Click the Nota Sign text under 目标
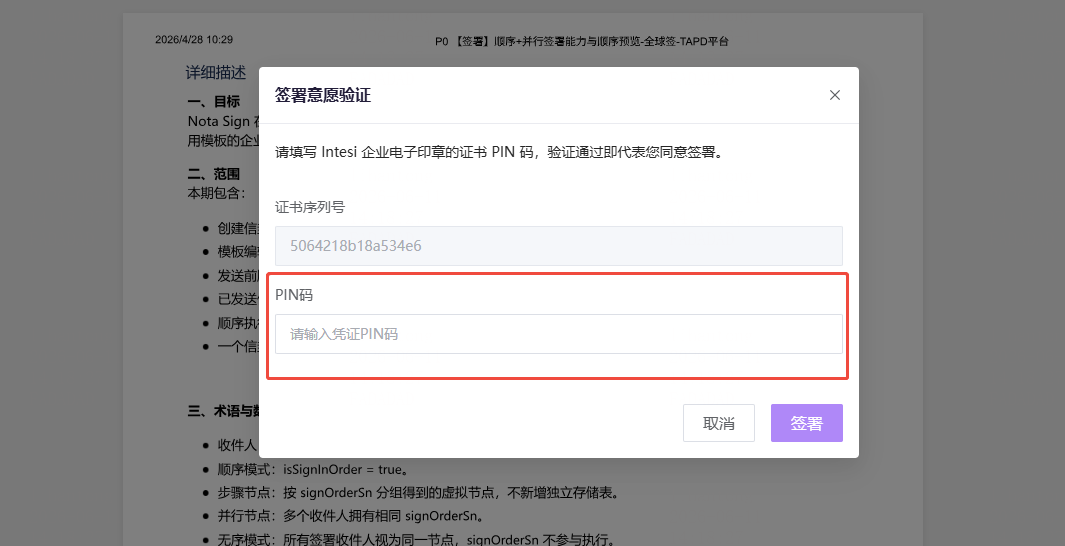Viewport: 1065px width, 546px height. [x=219, y=121]
